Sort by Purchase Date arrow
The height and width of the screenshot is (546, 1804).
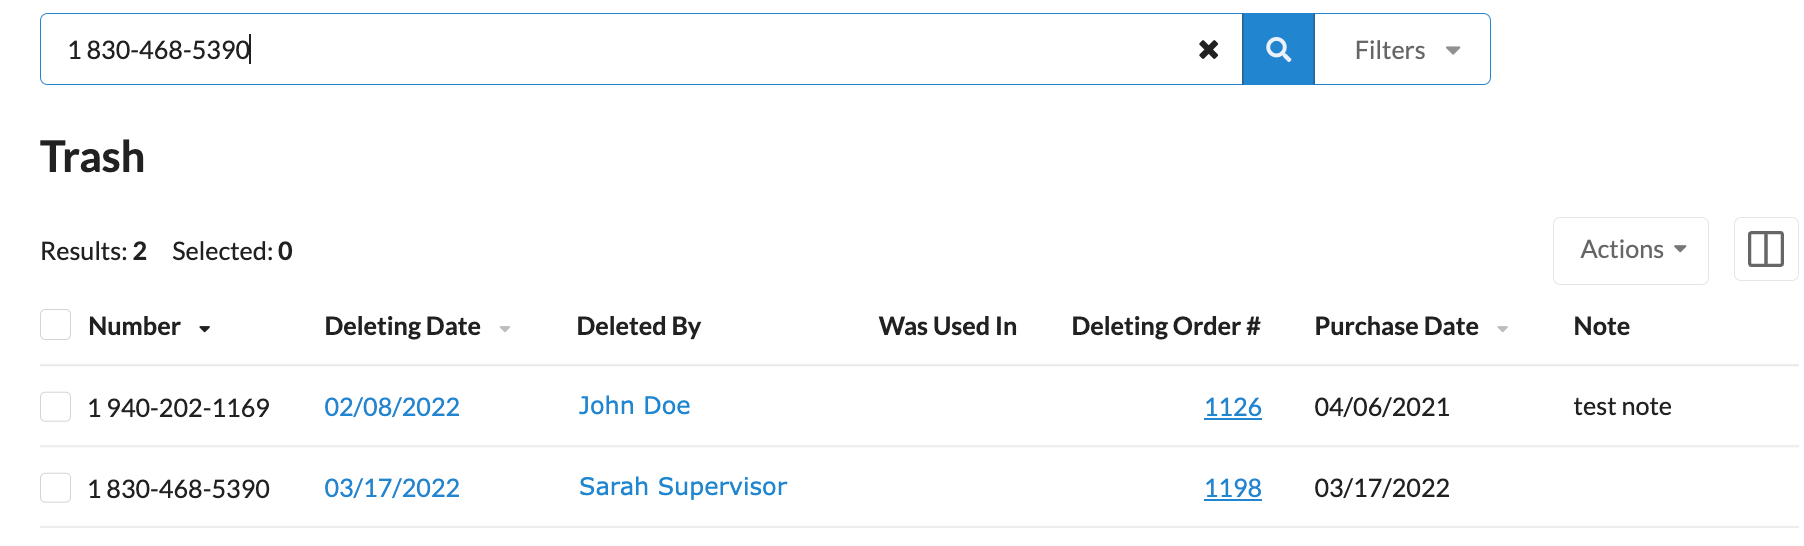pyautogui.click(x=1502, y=328)
